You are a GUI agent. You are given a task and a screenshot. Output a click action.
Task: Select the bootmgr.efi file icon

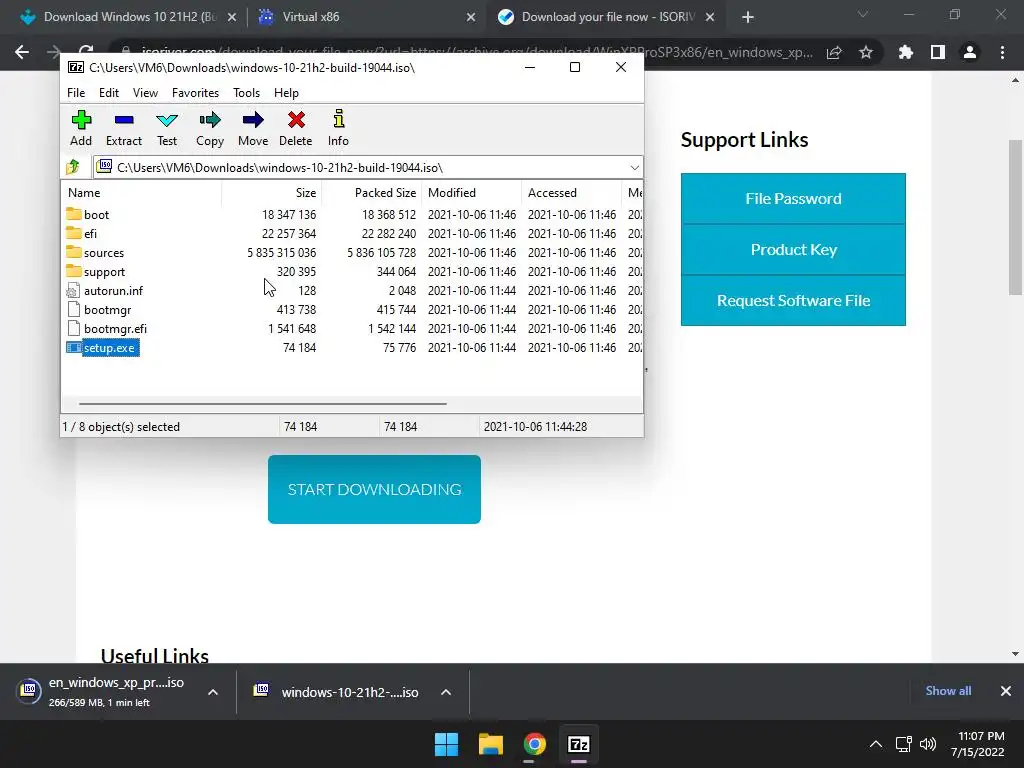74,328
